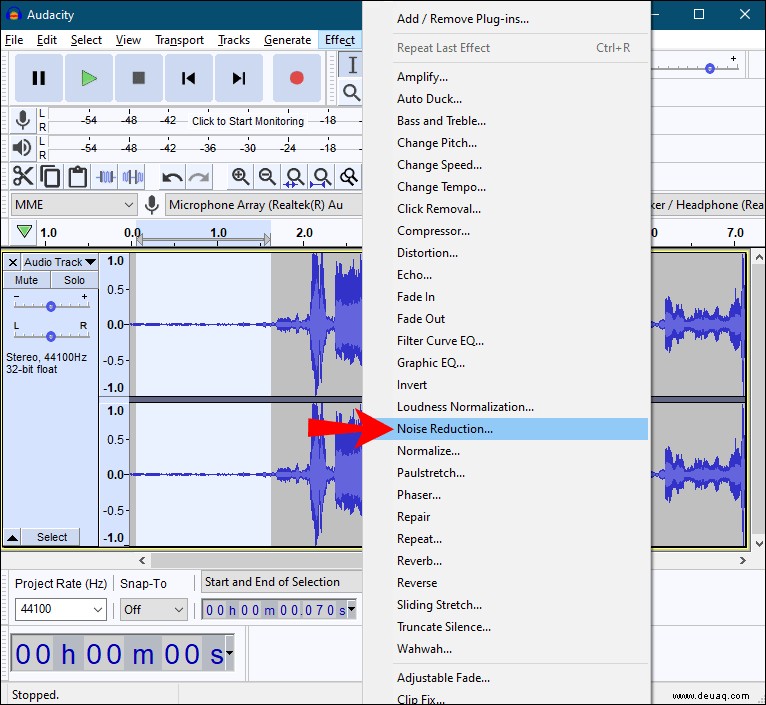Click Click to Start Monitoring meter
This screenshot has width=766, height=705.
coord(248,121)
